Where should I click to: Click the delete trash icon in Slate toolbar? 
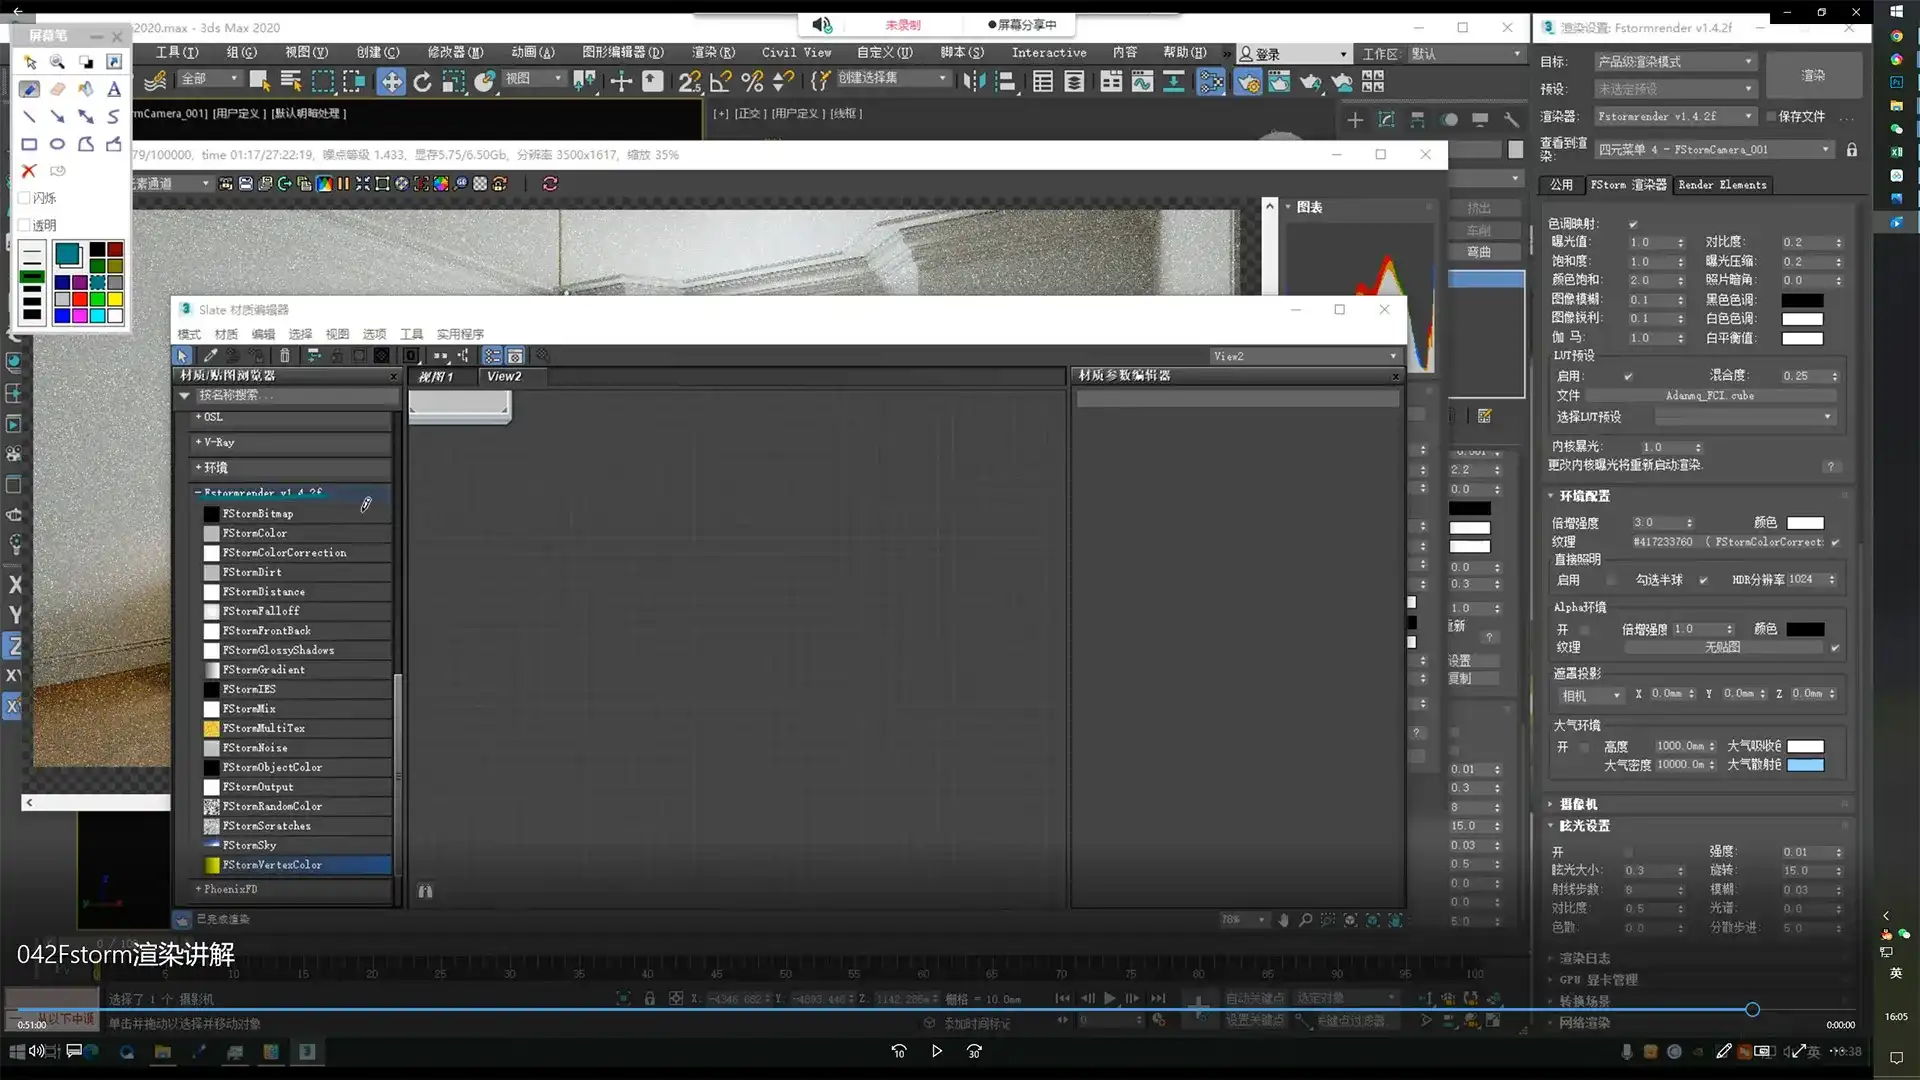[x=285, y=356]
